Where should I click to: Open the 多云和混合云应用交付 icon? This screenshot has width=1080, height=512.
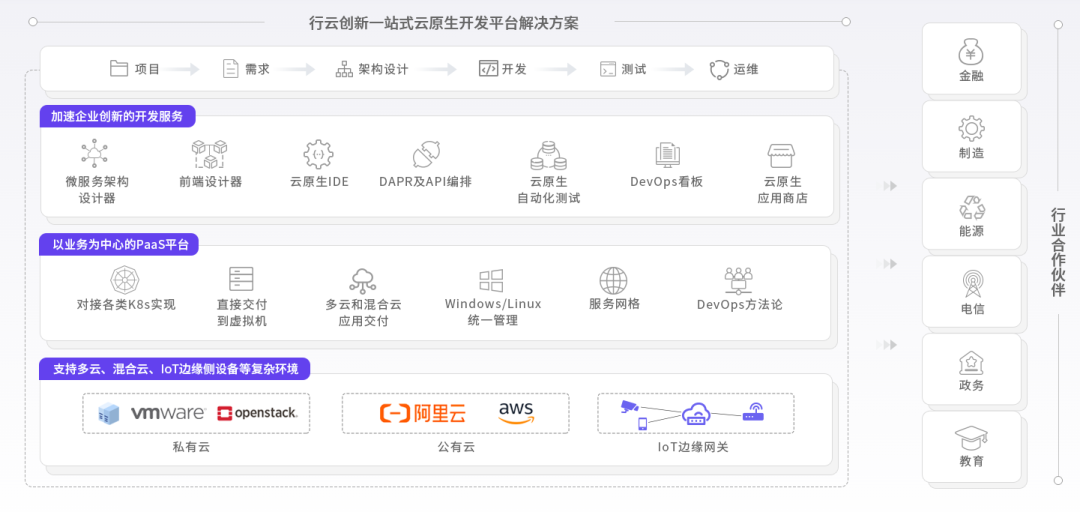[363, 280]
